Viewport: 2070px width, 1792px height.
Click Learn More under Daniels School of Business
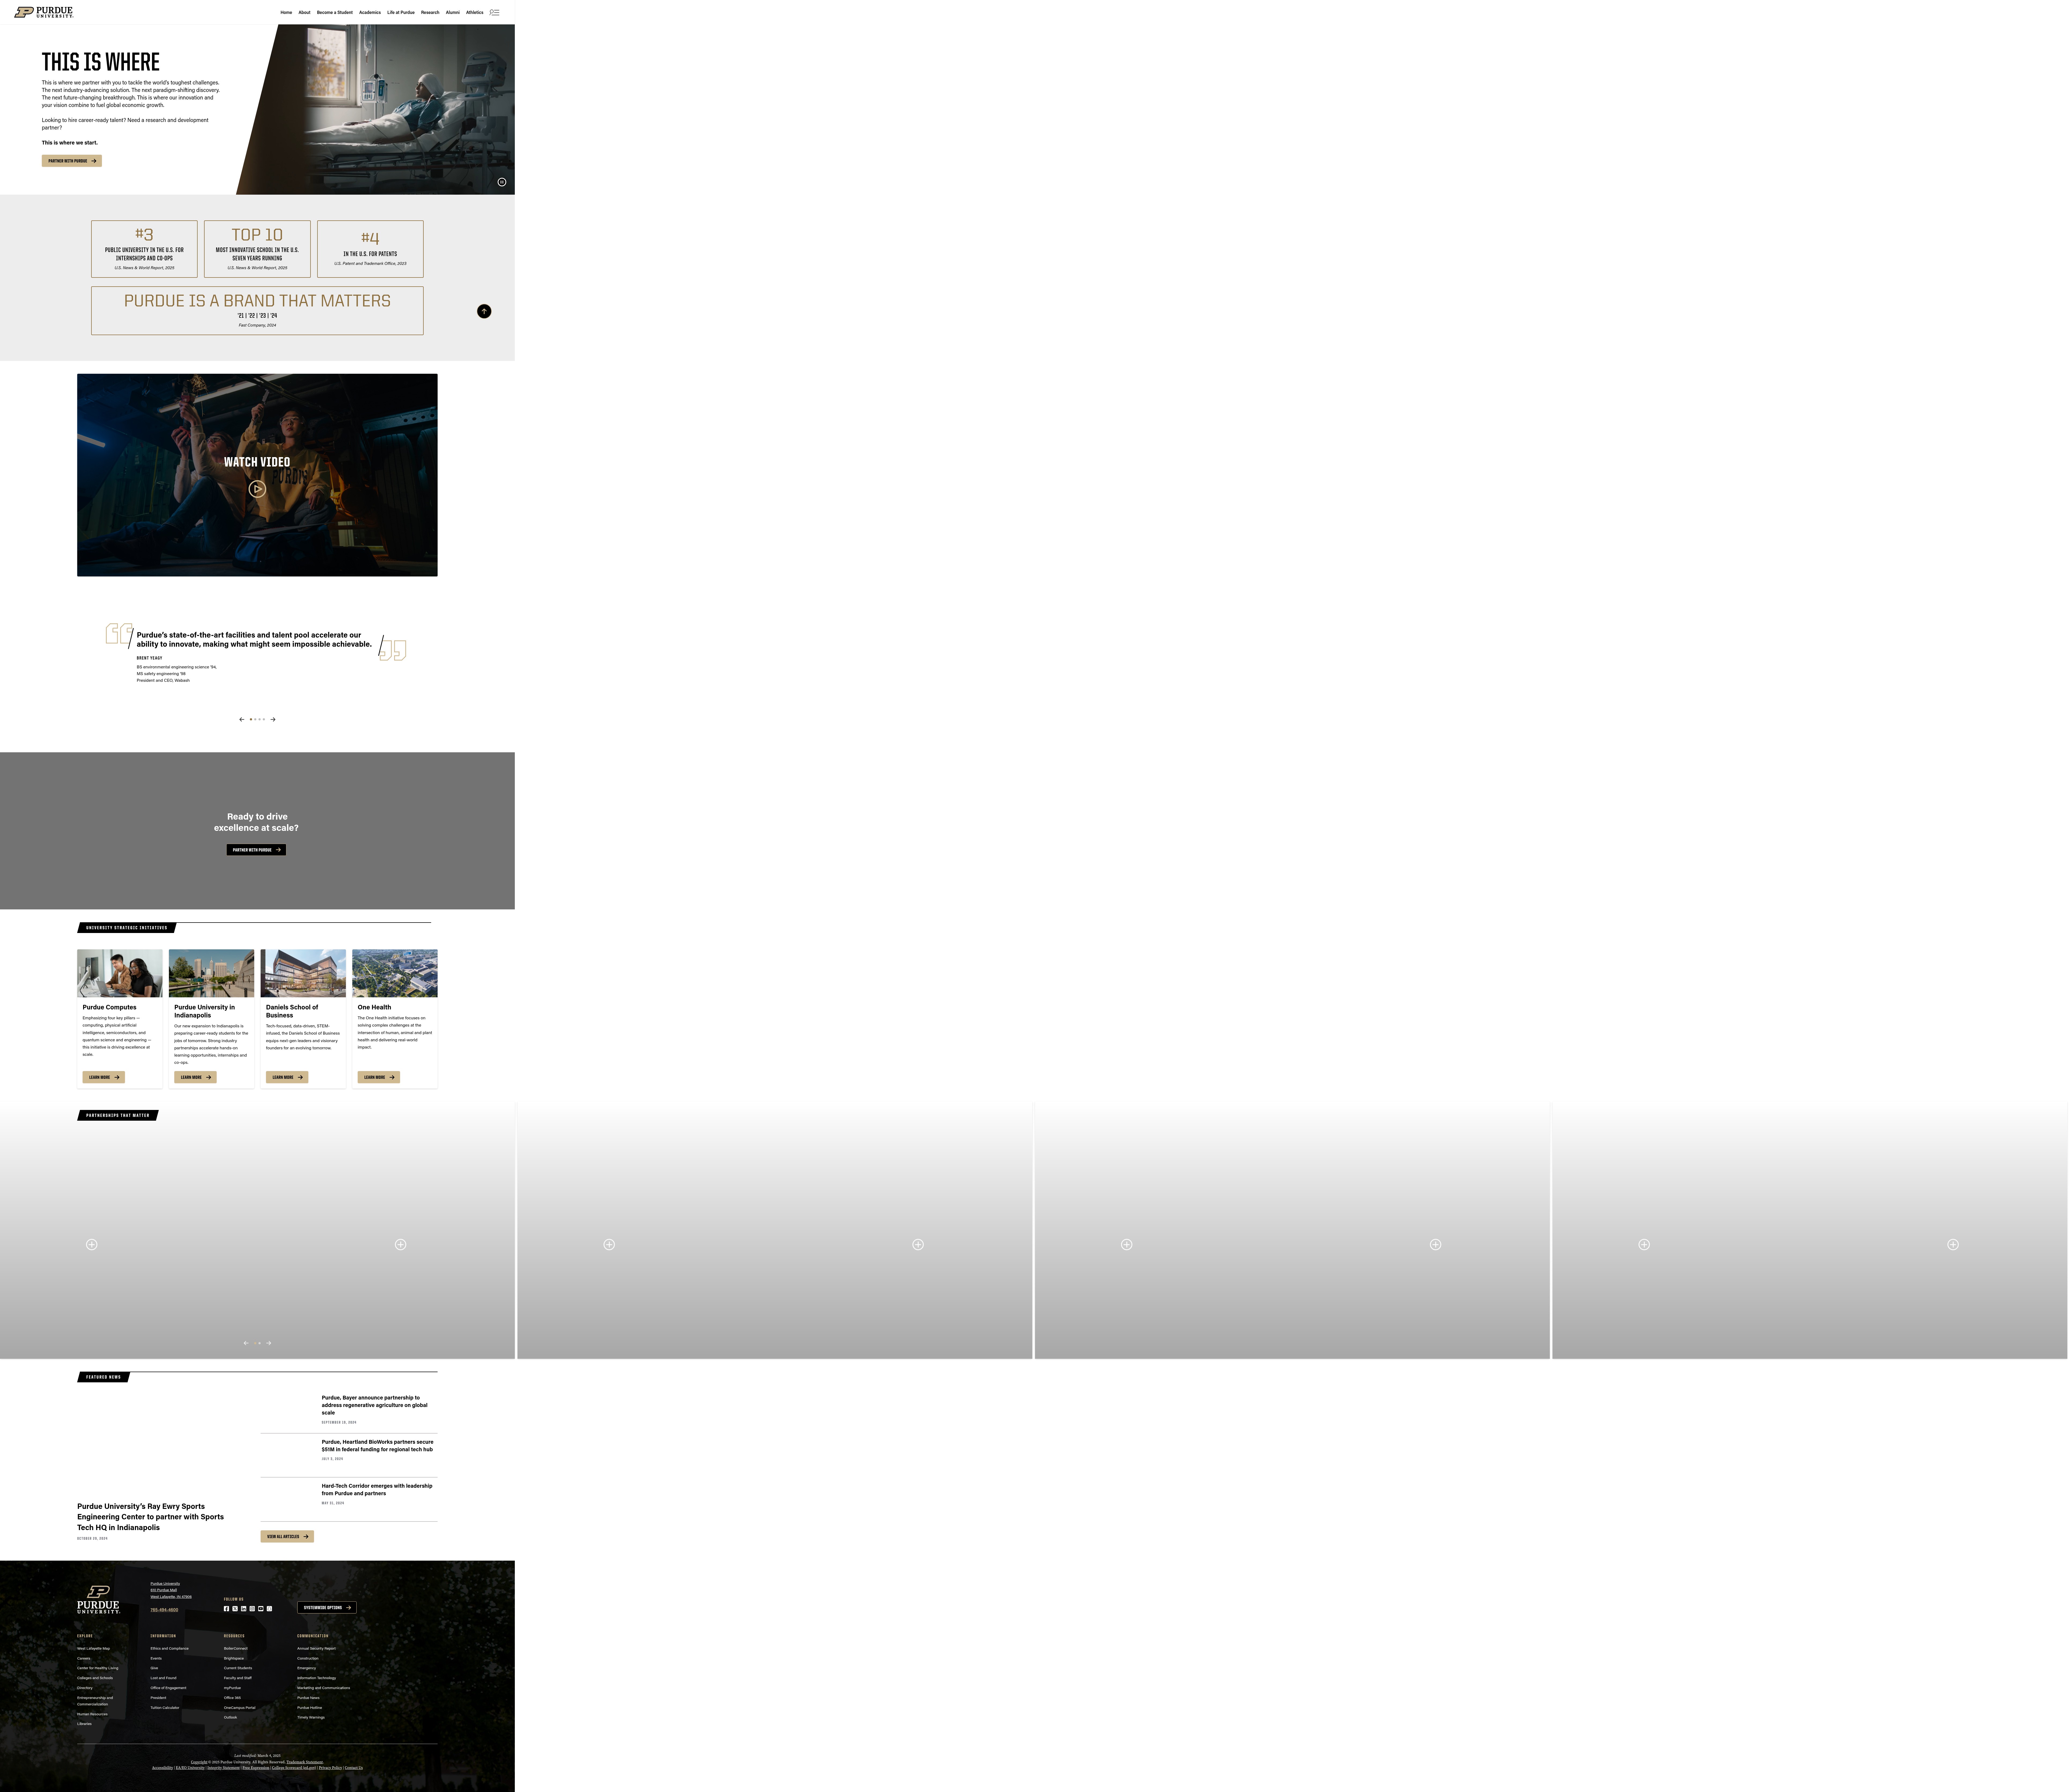(287, 1077)
